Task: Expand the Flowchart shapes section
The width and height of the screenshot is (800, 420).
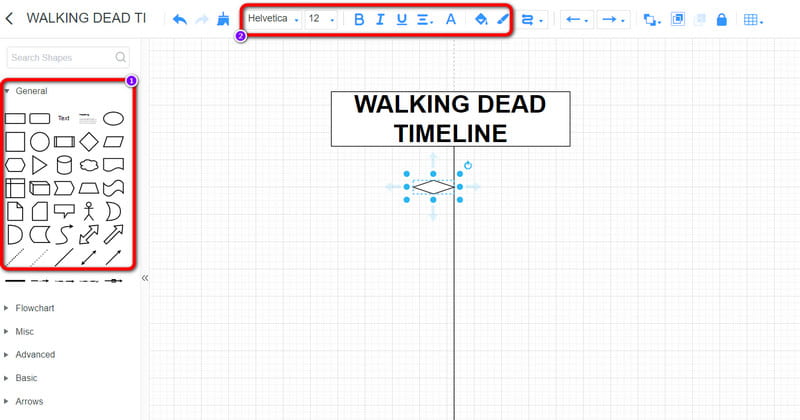Action: click(x=35, y=308)
